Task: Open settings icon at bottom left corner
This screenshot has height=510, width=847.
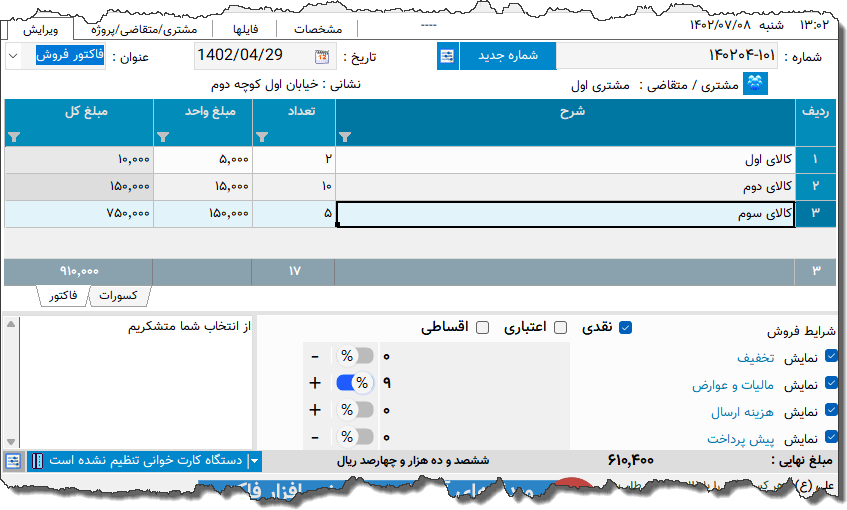Action: [x=13, y=461]
